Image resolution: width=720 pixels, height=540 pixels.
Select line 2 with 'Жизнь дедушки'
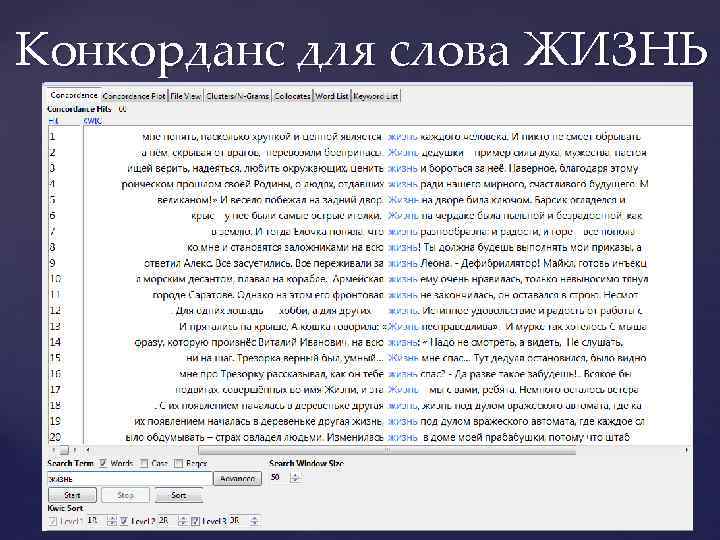coord(370,152)
